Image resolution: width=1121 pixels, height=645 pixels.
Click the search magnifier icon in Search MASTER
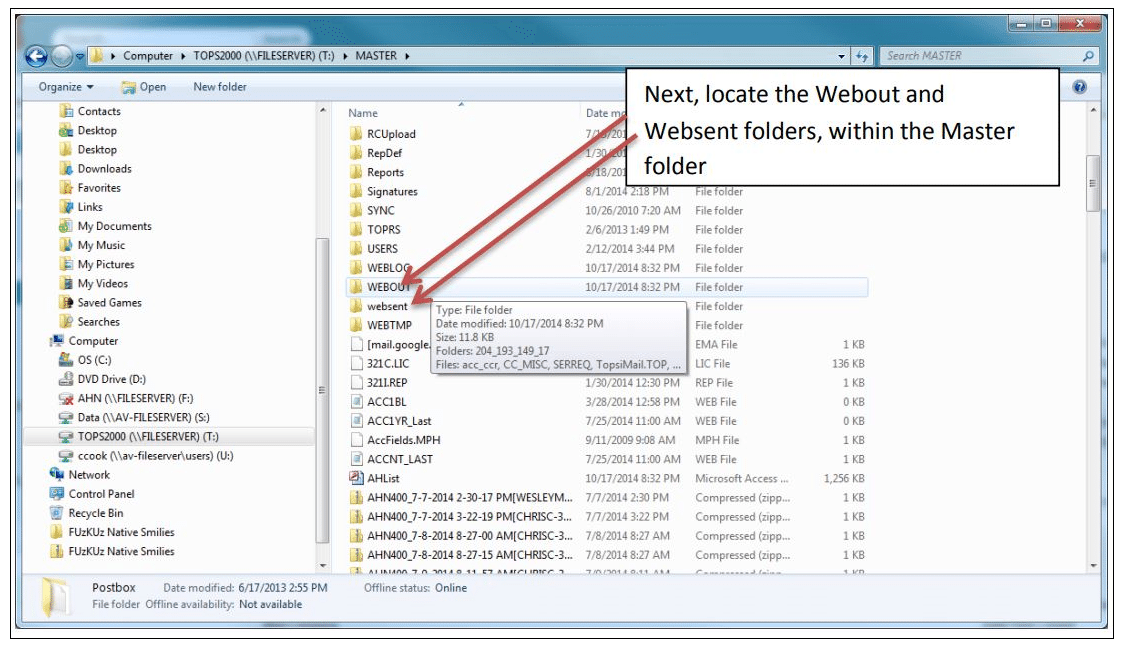point(1088,56)
